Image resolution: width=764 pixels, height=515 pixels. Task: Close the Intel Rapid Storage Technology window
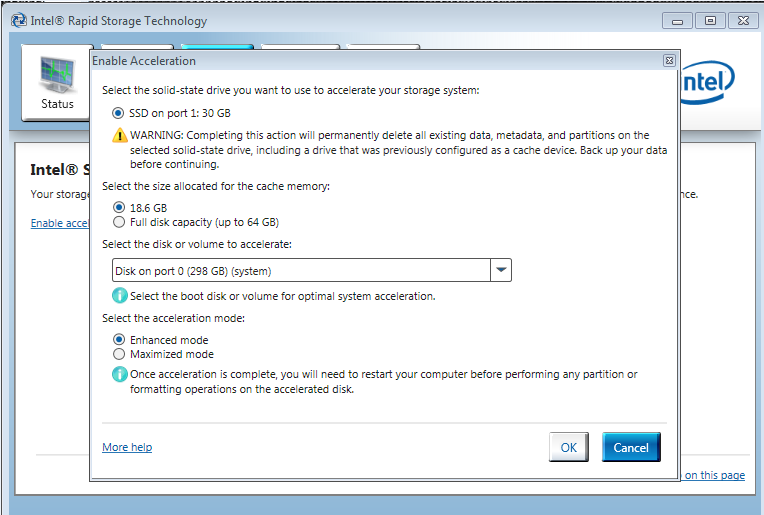point(744,21)
